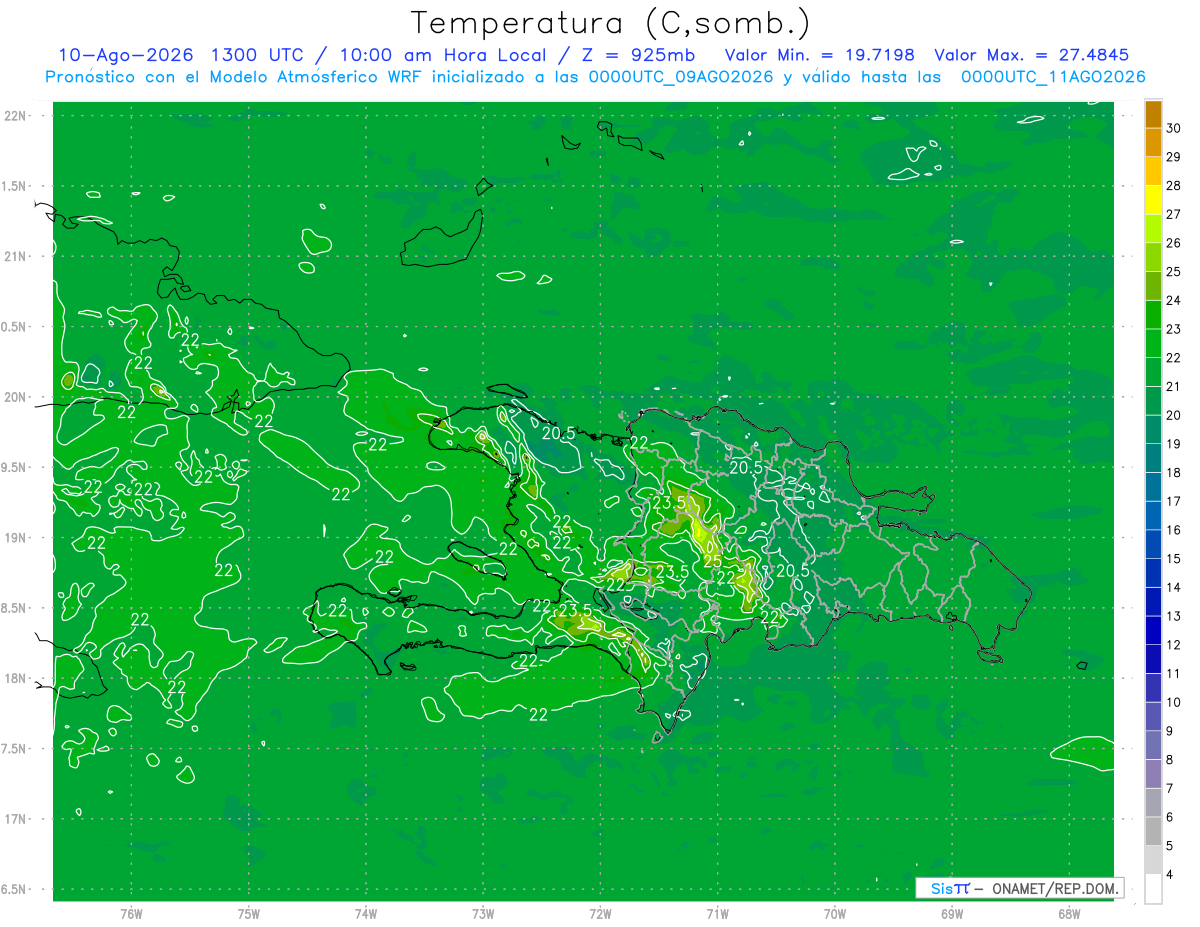
Task: Click the '22N' latitude axis label
Action: (x=15, y=115)
